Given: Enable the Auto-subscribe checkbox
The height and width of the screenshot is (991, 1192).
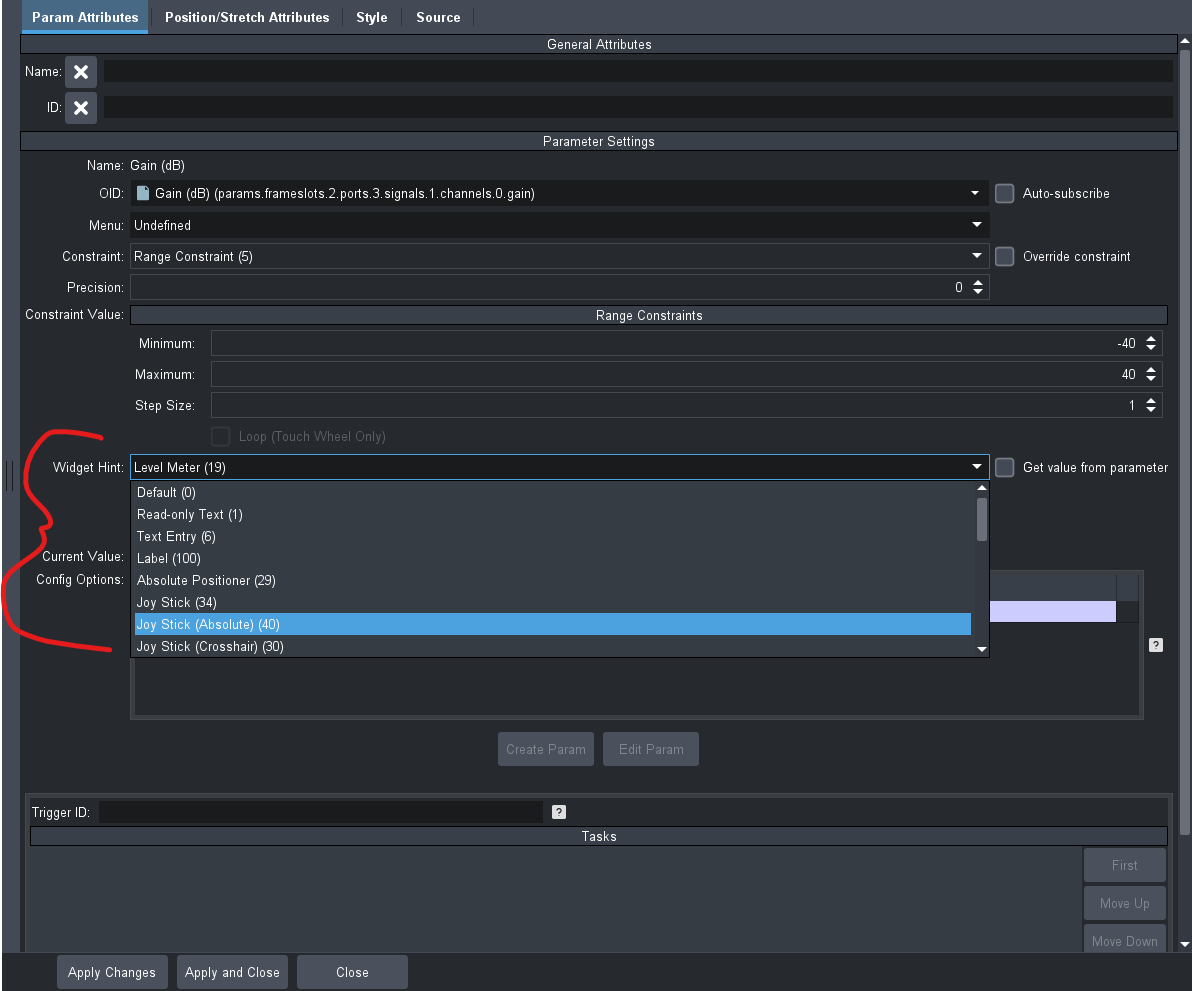Looking at the screenshot, I should click(x=1005, y=194).
